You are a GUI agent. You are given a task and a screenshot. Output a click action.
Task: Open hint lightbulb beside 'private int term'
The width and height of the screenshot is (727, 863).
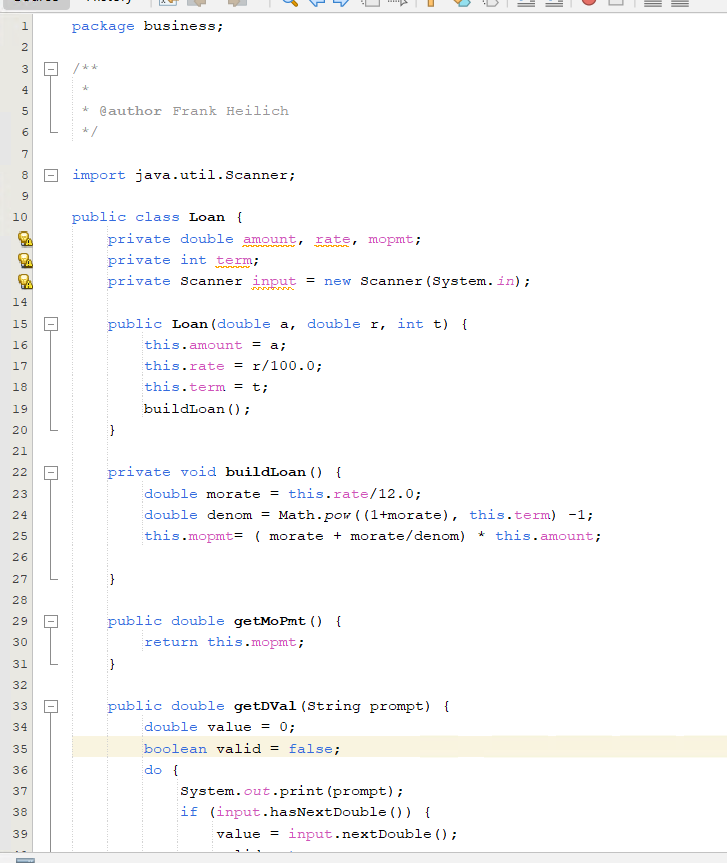[25, 260]
